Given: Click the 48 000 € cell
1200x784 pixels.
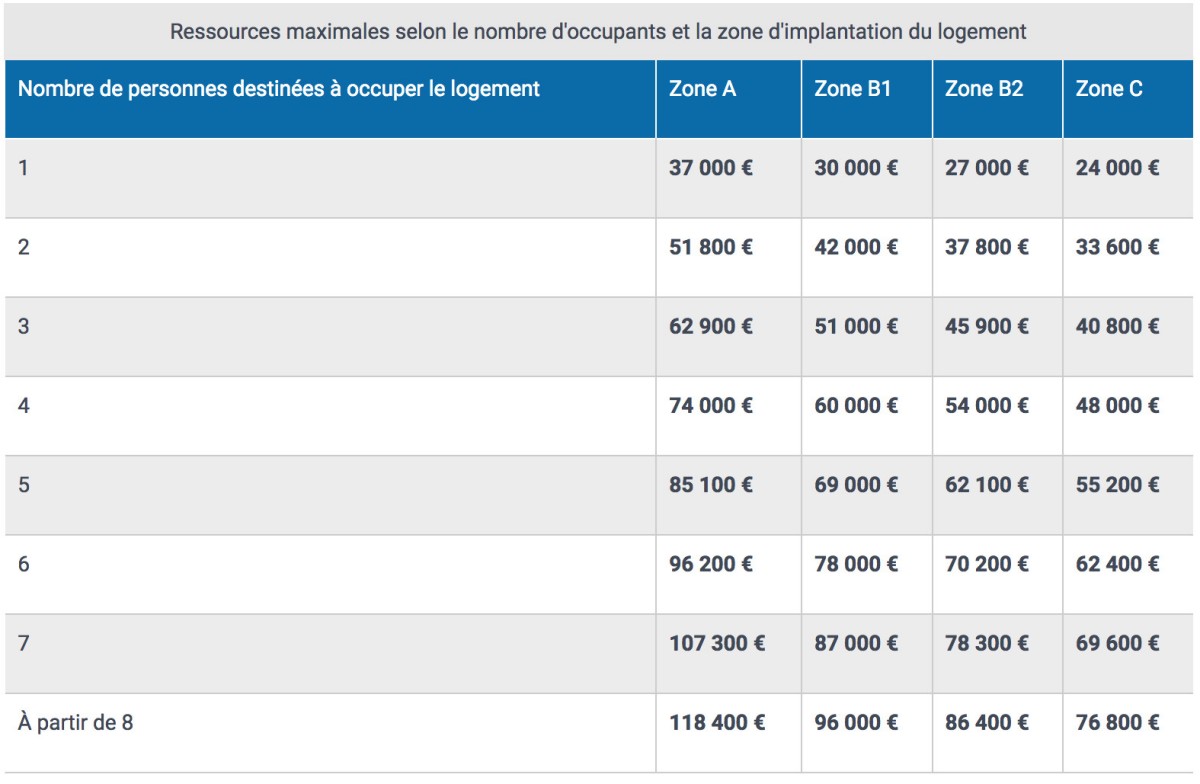Looking at the screenshot, I should (x=1117, y=406).
